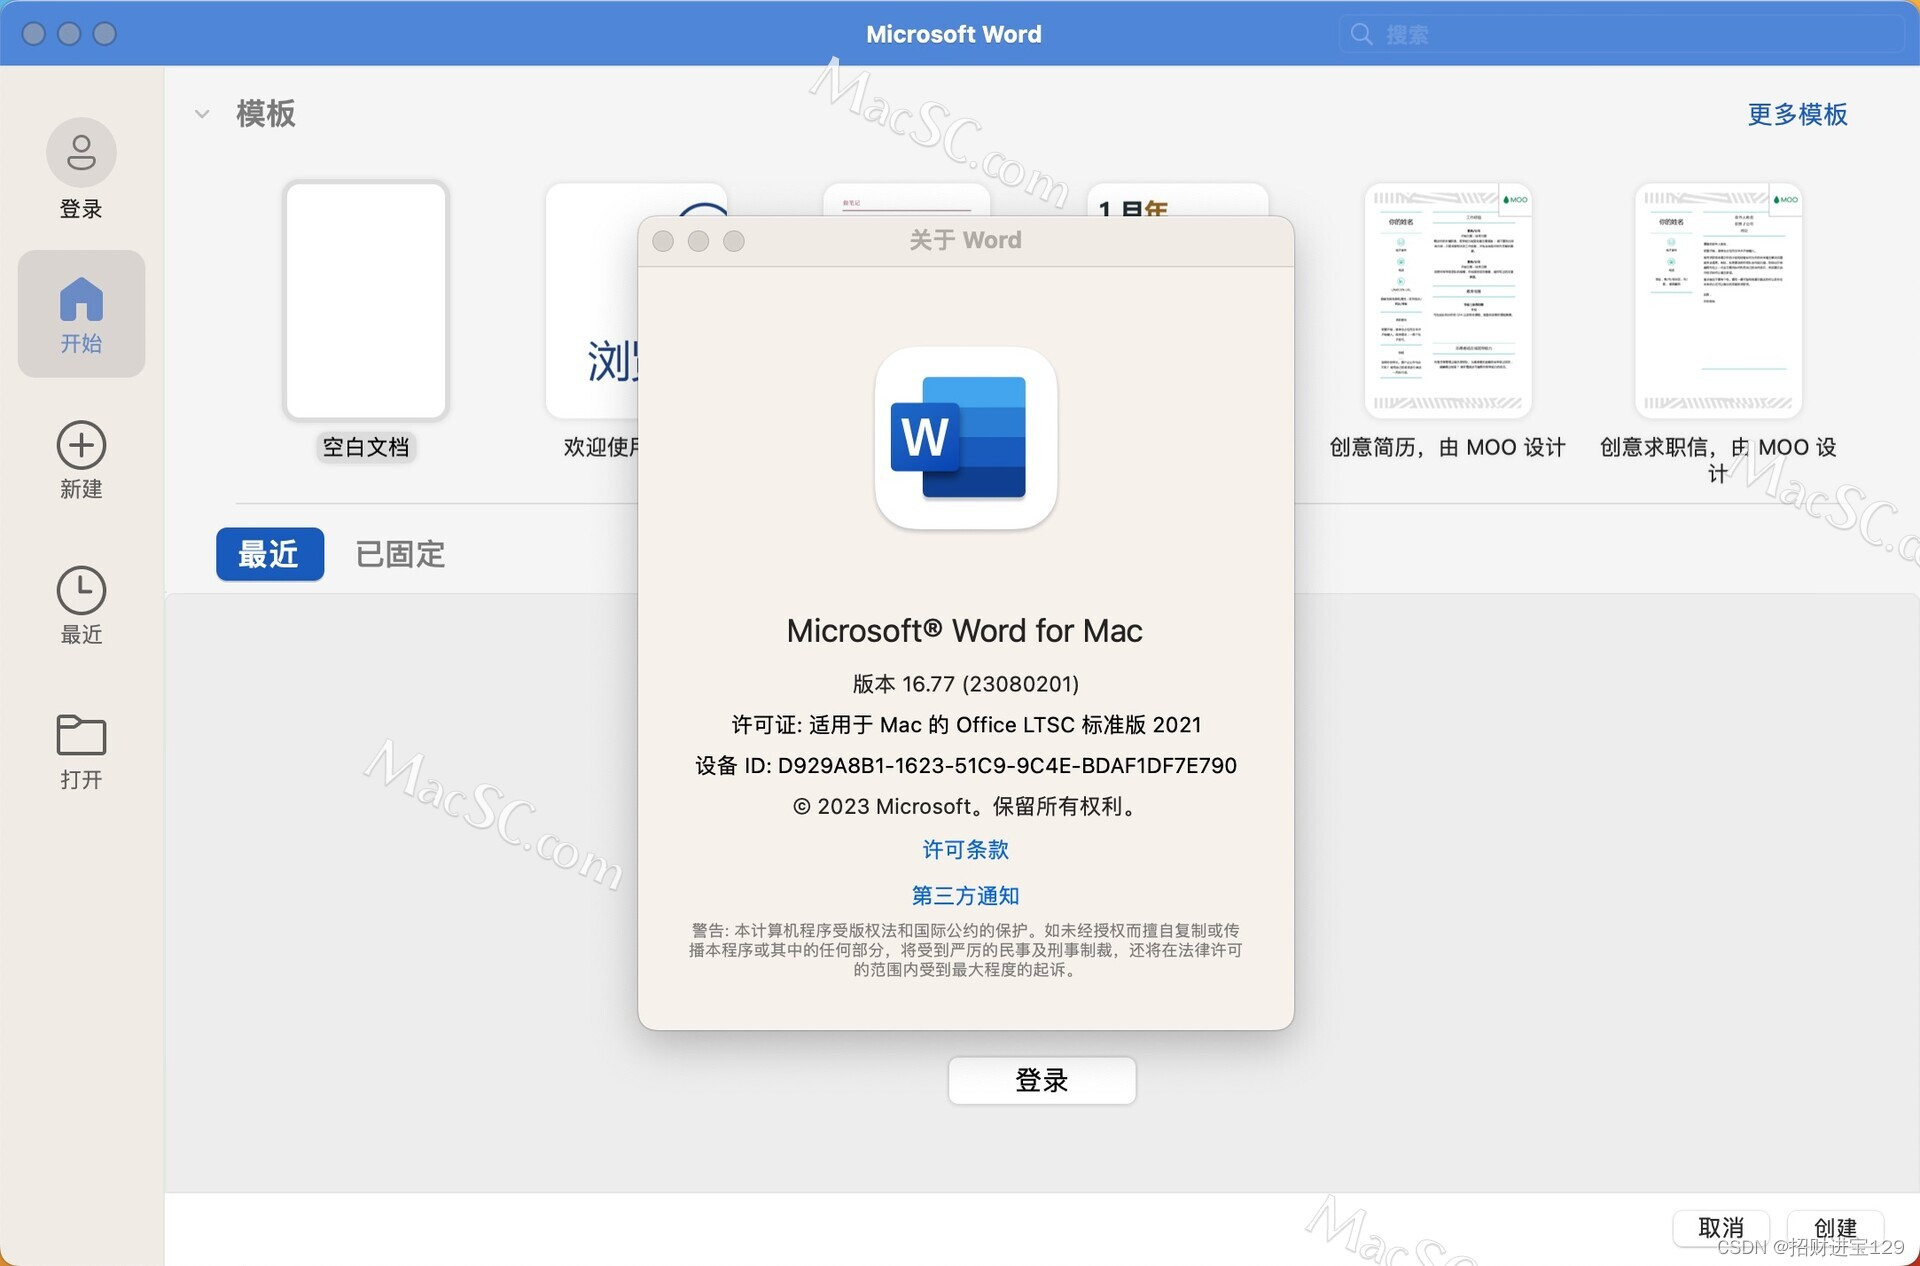The height and width of the screenshot is (1266, 1920).
Task: Open 更多模板 link
Action: [1797, 114]
